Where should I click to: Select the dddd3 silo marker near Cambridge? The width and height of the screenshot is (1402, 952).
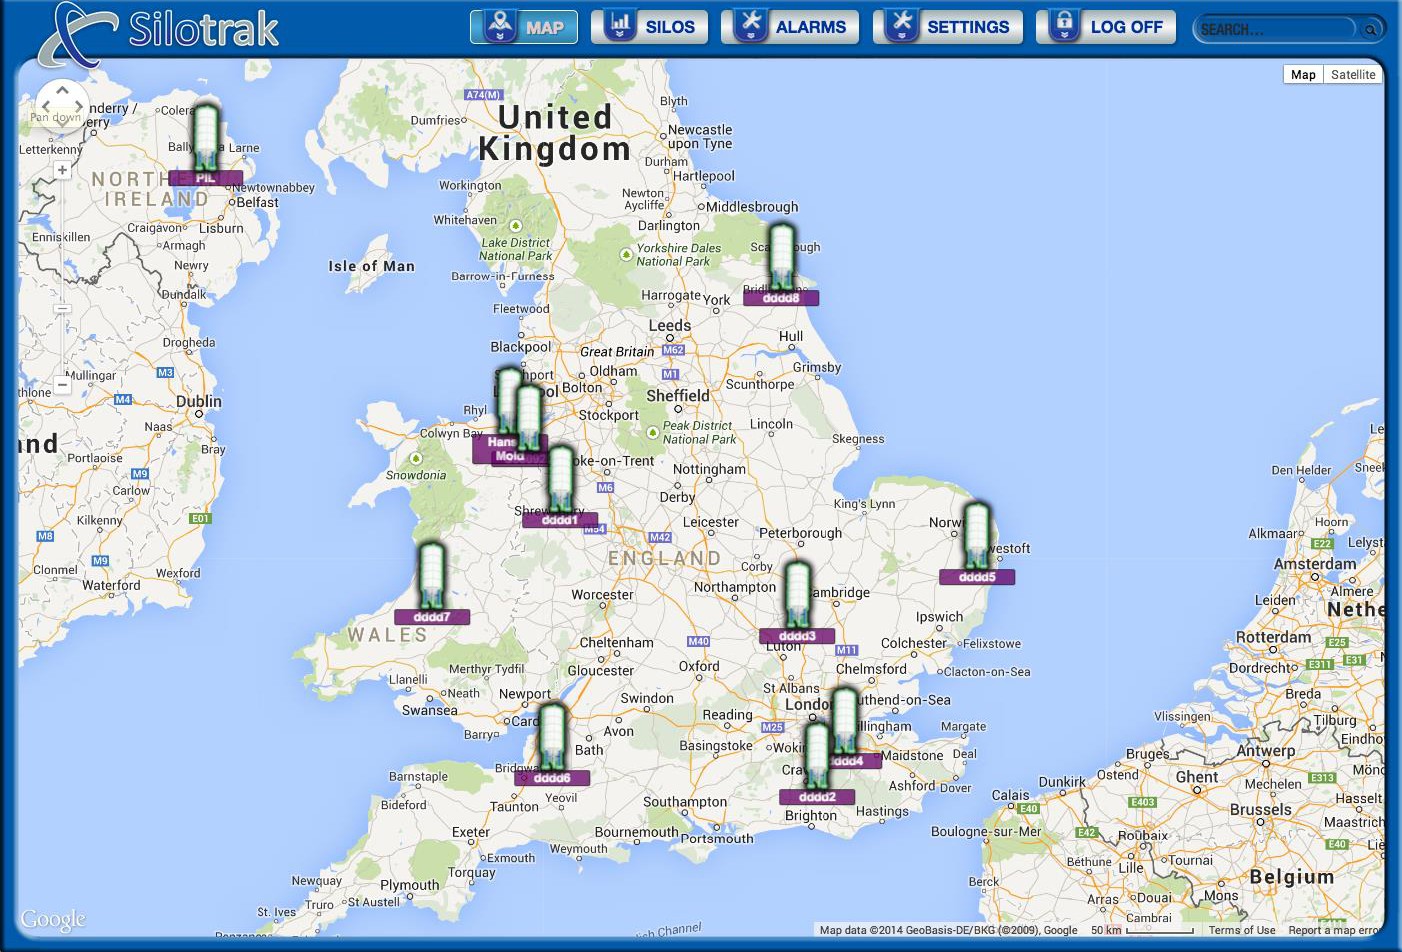point(797,598)
